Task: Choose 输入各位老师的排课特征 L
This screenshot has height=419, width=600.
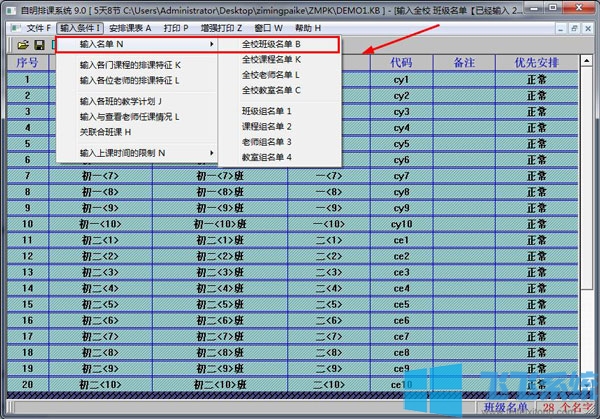Action: (x=137, y=80)
